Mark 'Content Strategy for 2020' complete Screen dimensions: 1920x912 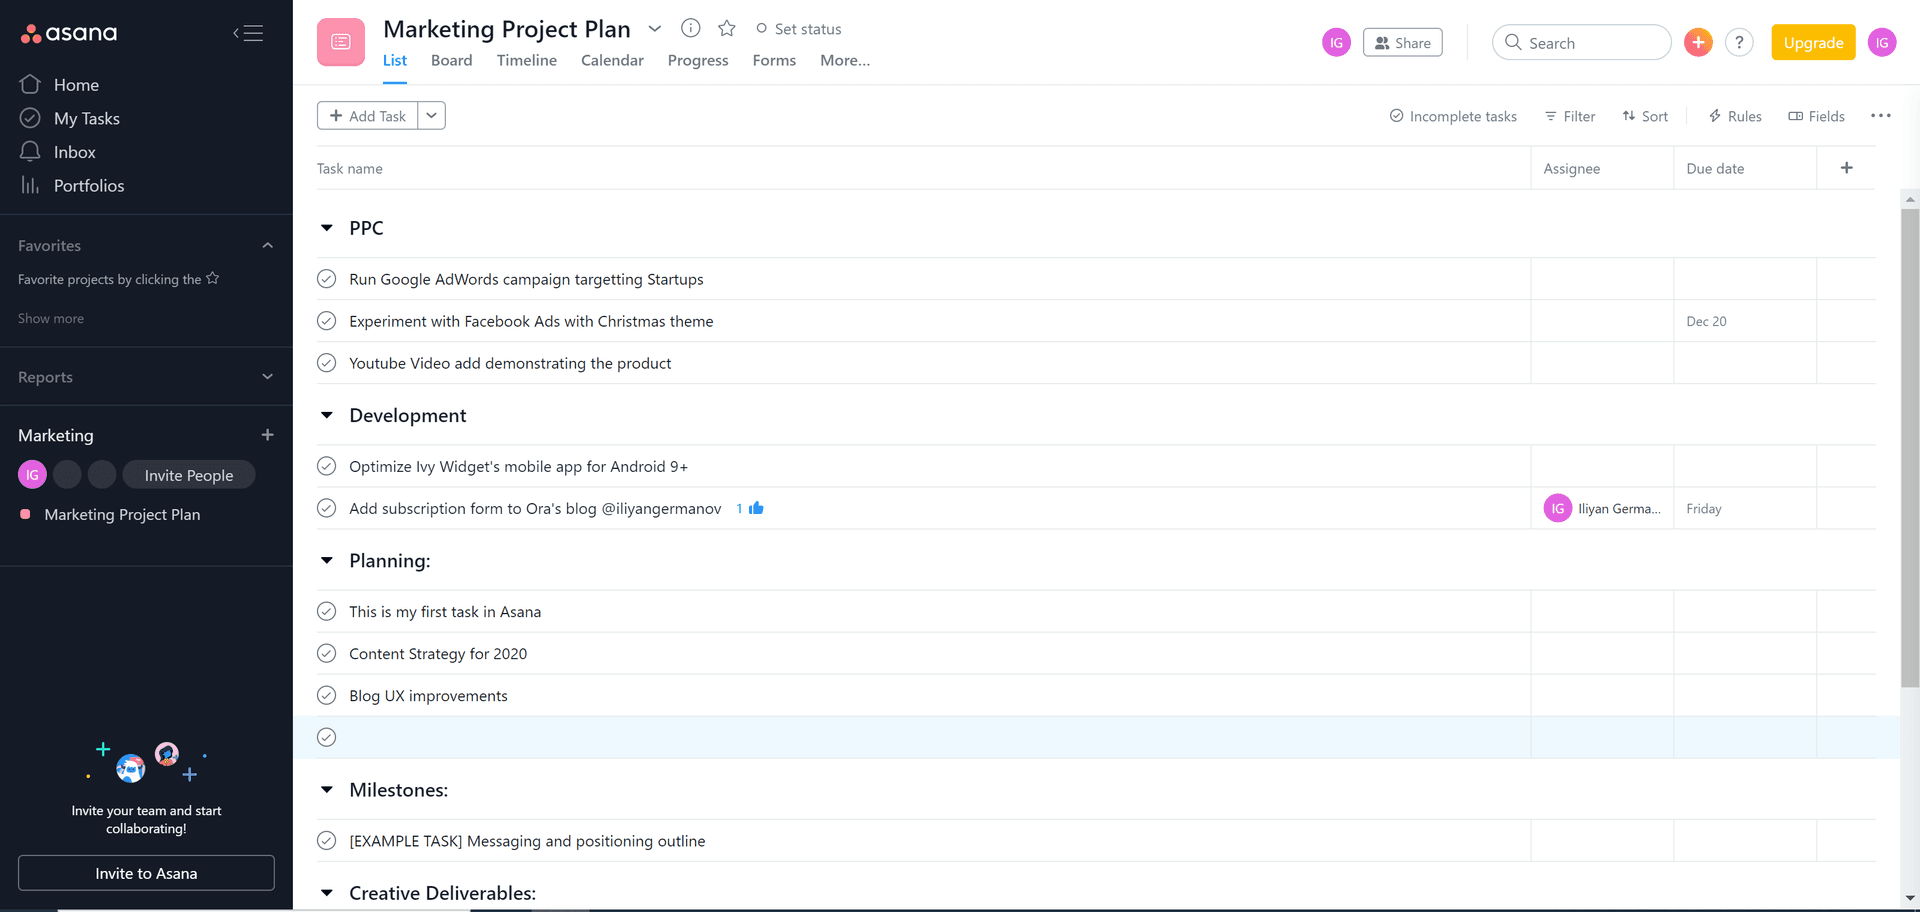tap(326, 653)
